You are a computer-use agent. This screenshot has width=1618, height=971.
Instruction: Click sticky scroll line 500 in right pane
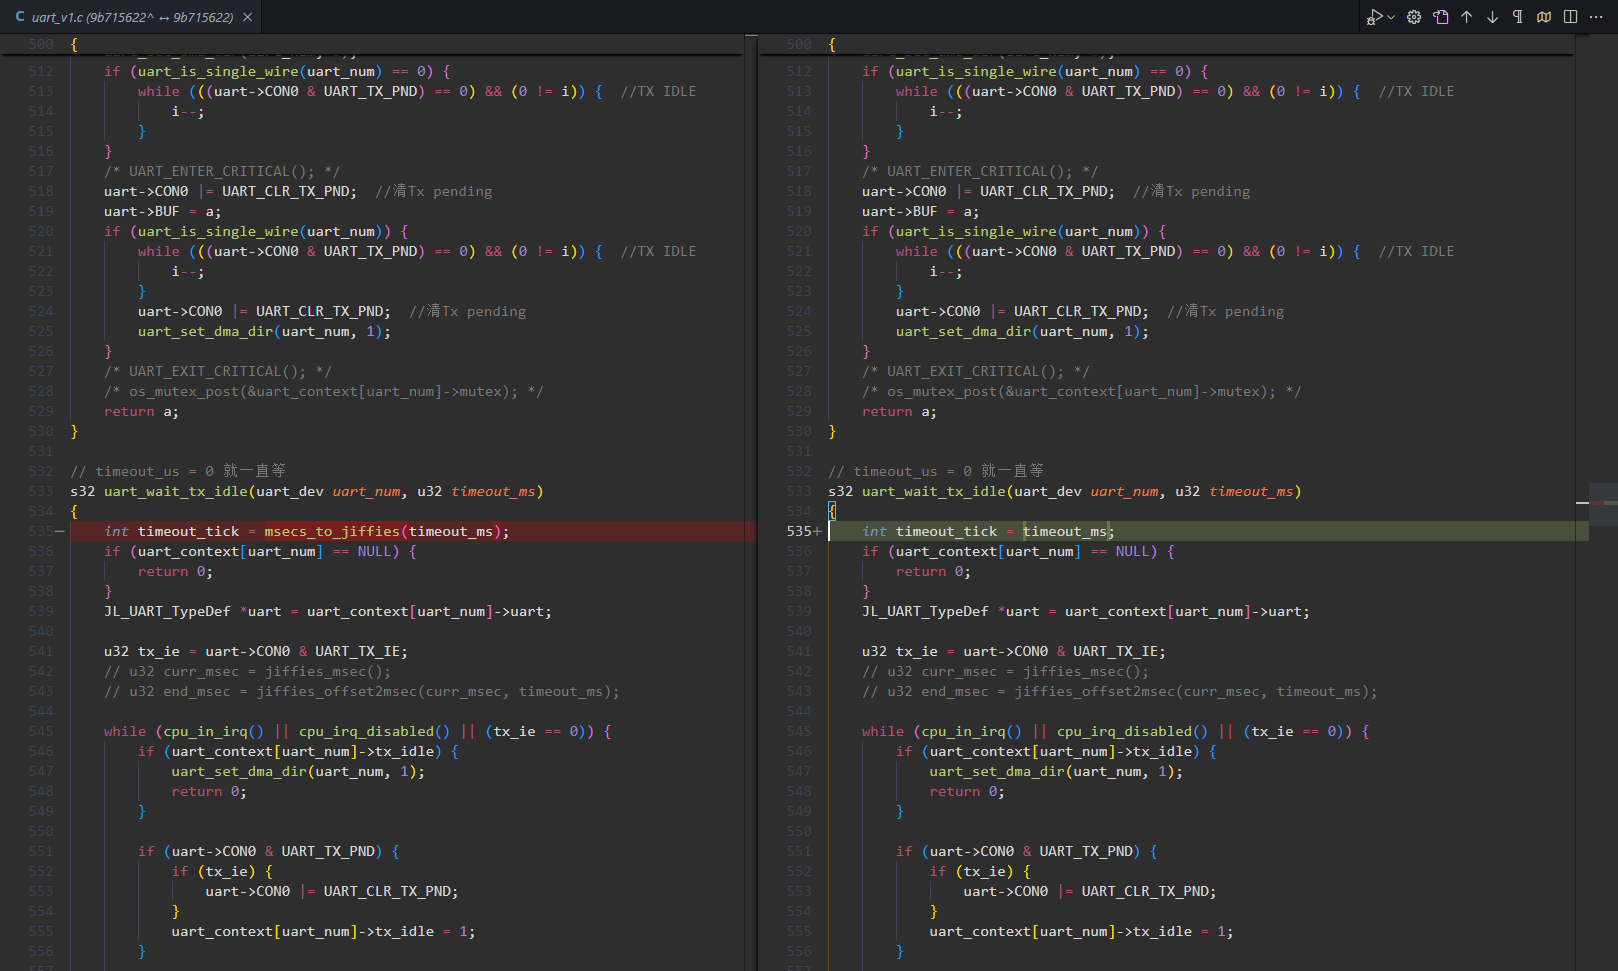1166,44
